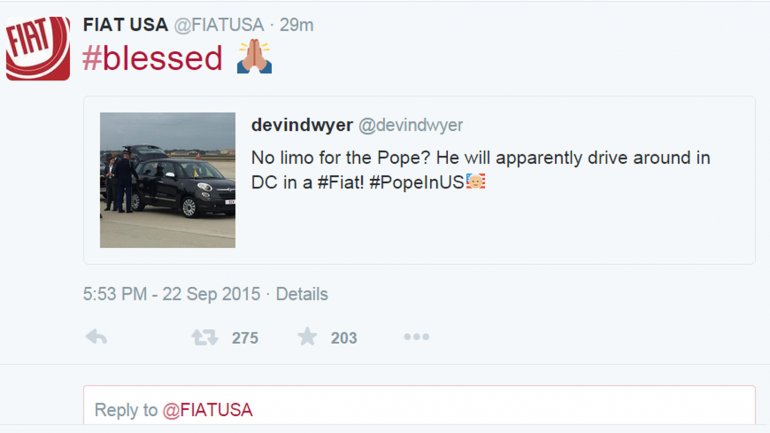View the 275 retweets count

pos(245,338)
